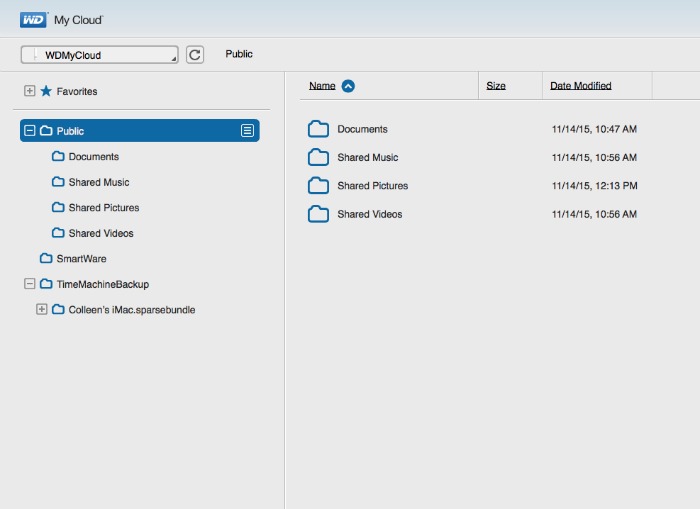Click the Favorites star icon

(x=46, y=91)
